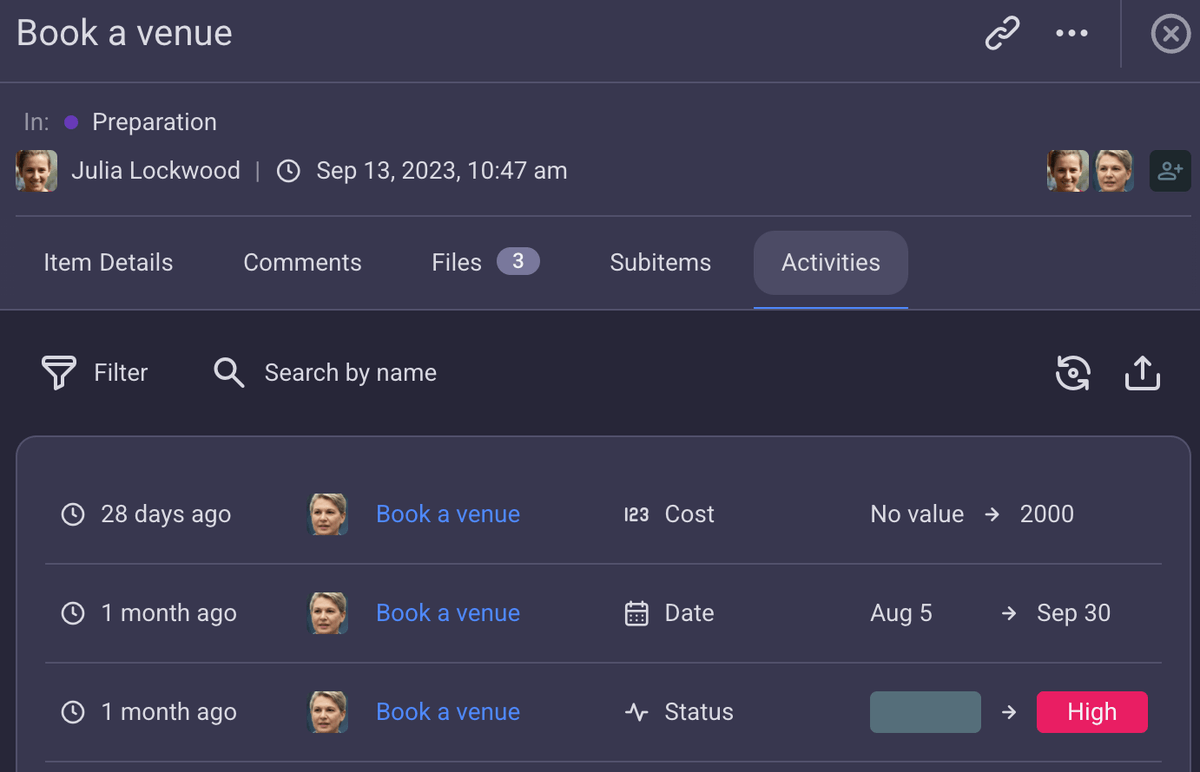
Task: Click the calendar icon beside Date
Action: coord(637,612)
